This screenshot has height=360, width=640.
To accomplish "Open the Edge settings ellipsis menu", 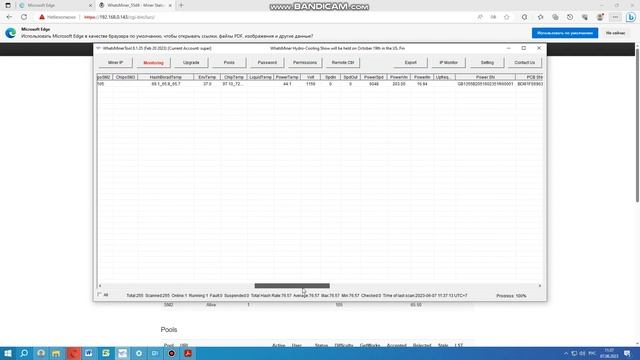I will pyautogui.click(x=615, y=17).
